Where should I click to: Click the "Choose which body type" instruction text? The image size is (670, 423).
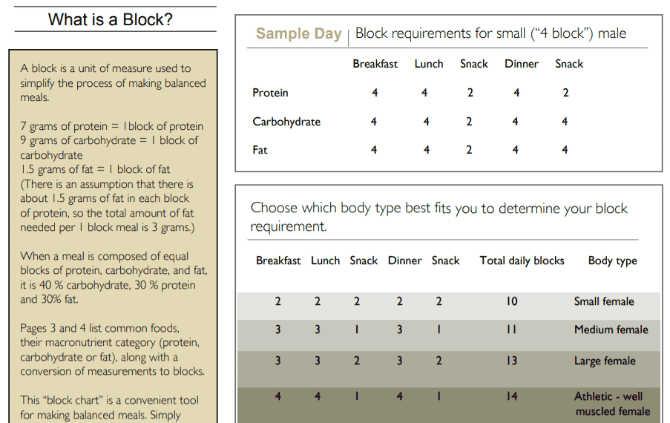(439, 217)
